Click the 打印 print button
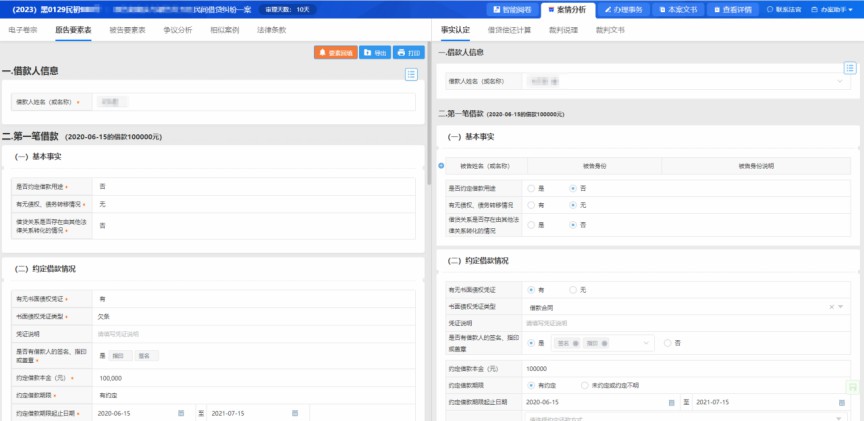The height and width of the screenshot is (421, 864). coord(409,53)
